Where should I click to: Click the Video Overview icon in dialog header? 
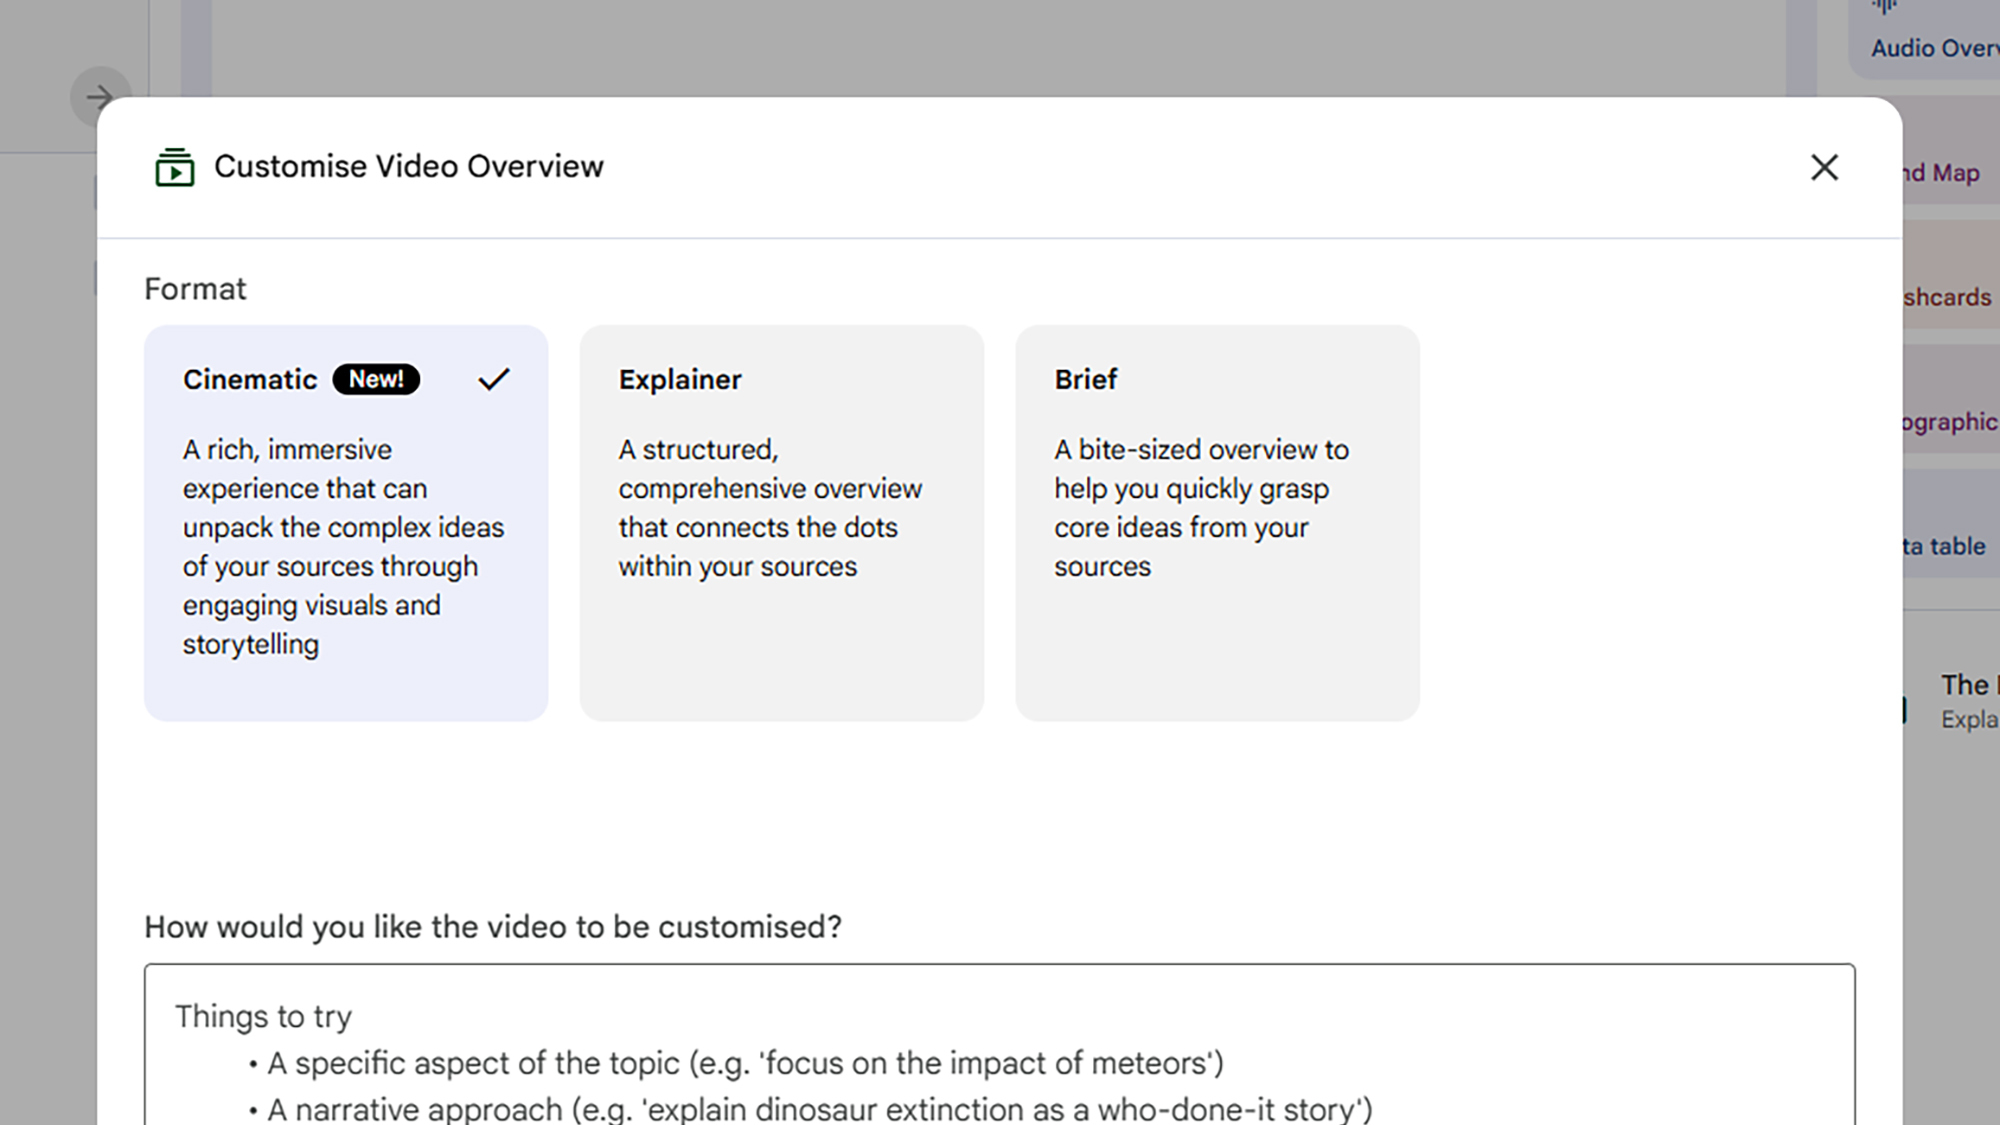click(x=174, y=167)
